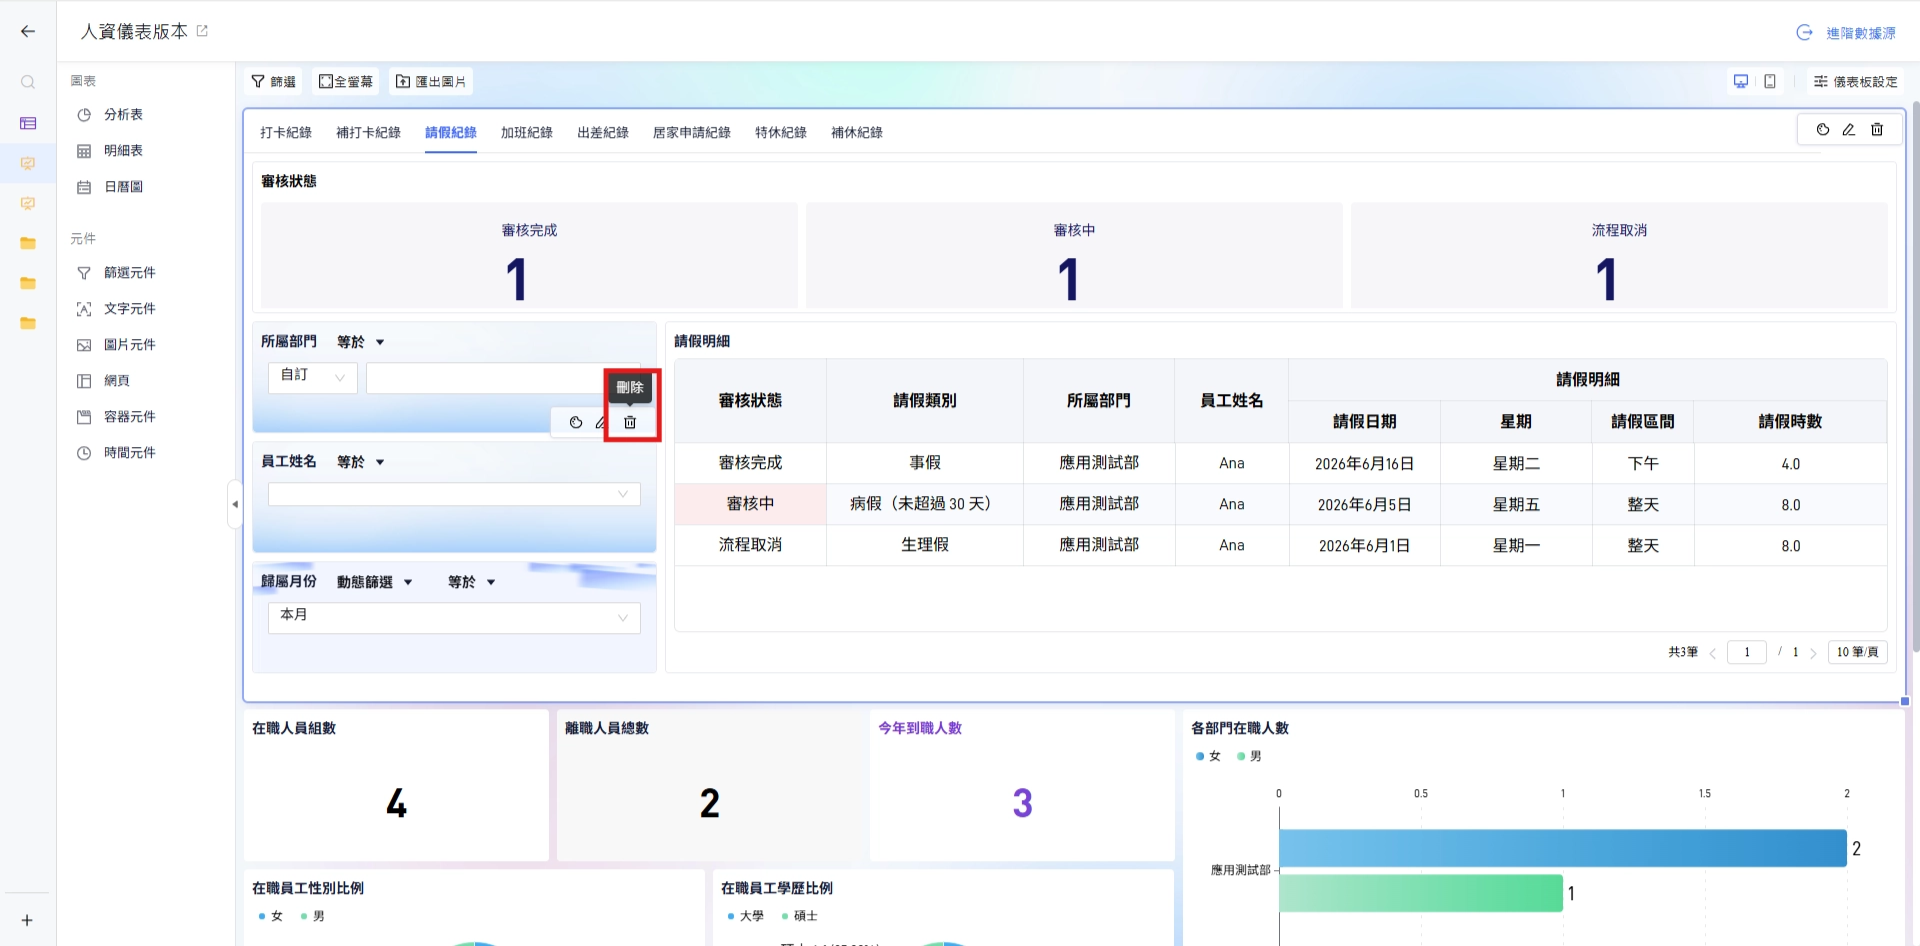Add a new item with the plus icon
This screenshot has width=1920, height=946.
(27, 920)
